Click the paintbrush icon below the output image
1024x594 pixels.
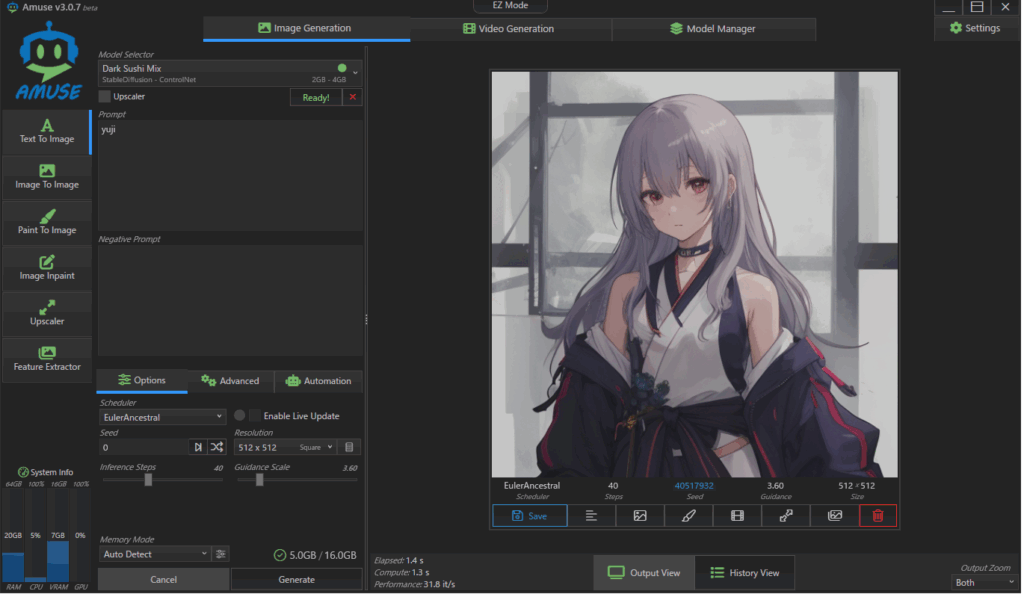coord(688,515)
